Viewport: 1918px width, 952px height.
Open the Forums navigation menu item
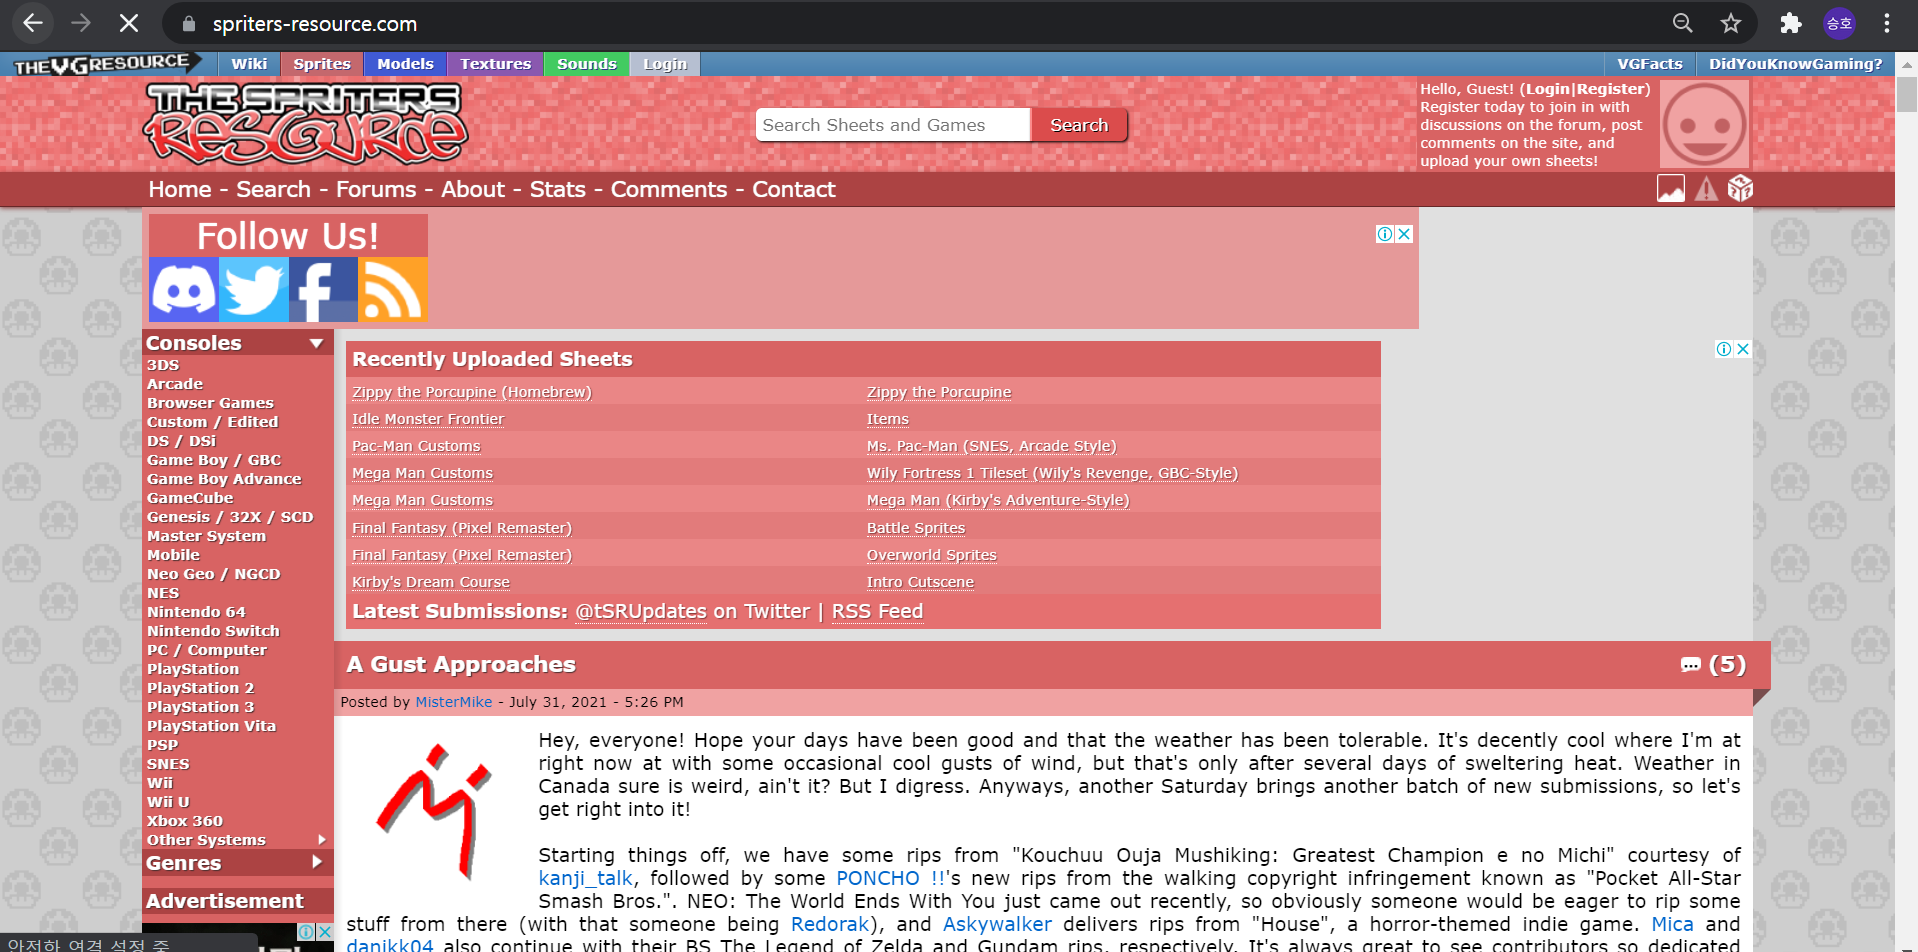click(376, 190)
